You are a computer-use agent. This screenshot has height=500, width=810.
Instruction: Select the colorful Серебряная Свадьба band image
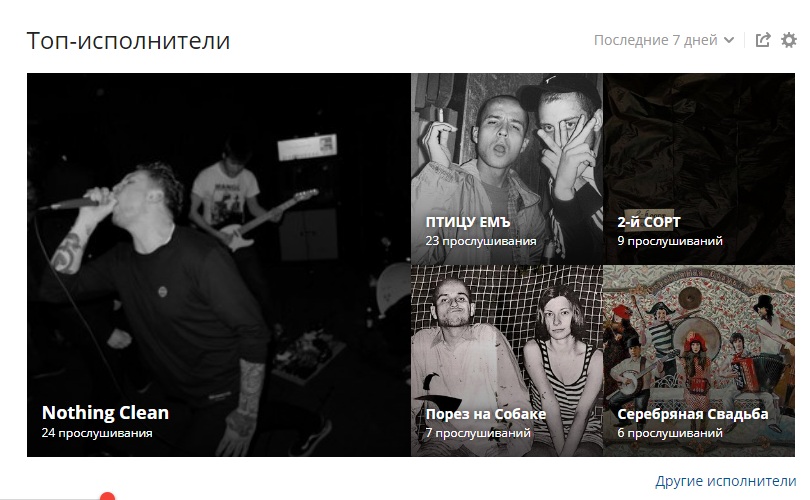coord(699,361)
